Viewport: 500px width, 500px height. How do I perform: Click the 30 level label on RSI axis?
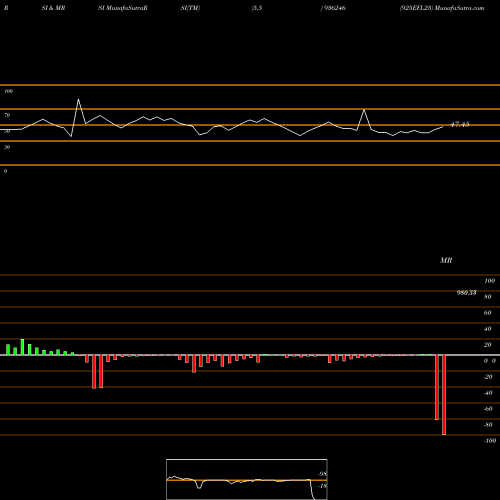pyautogui.click(x=7, y=147)
